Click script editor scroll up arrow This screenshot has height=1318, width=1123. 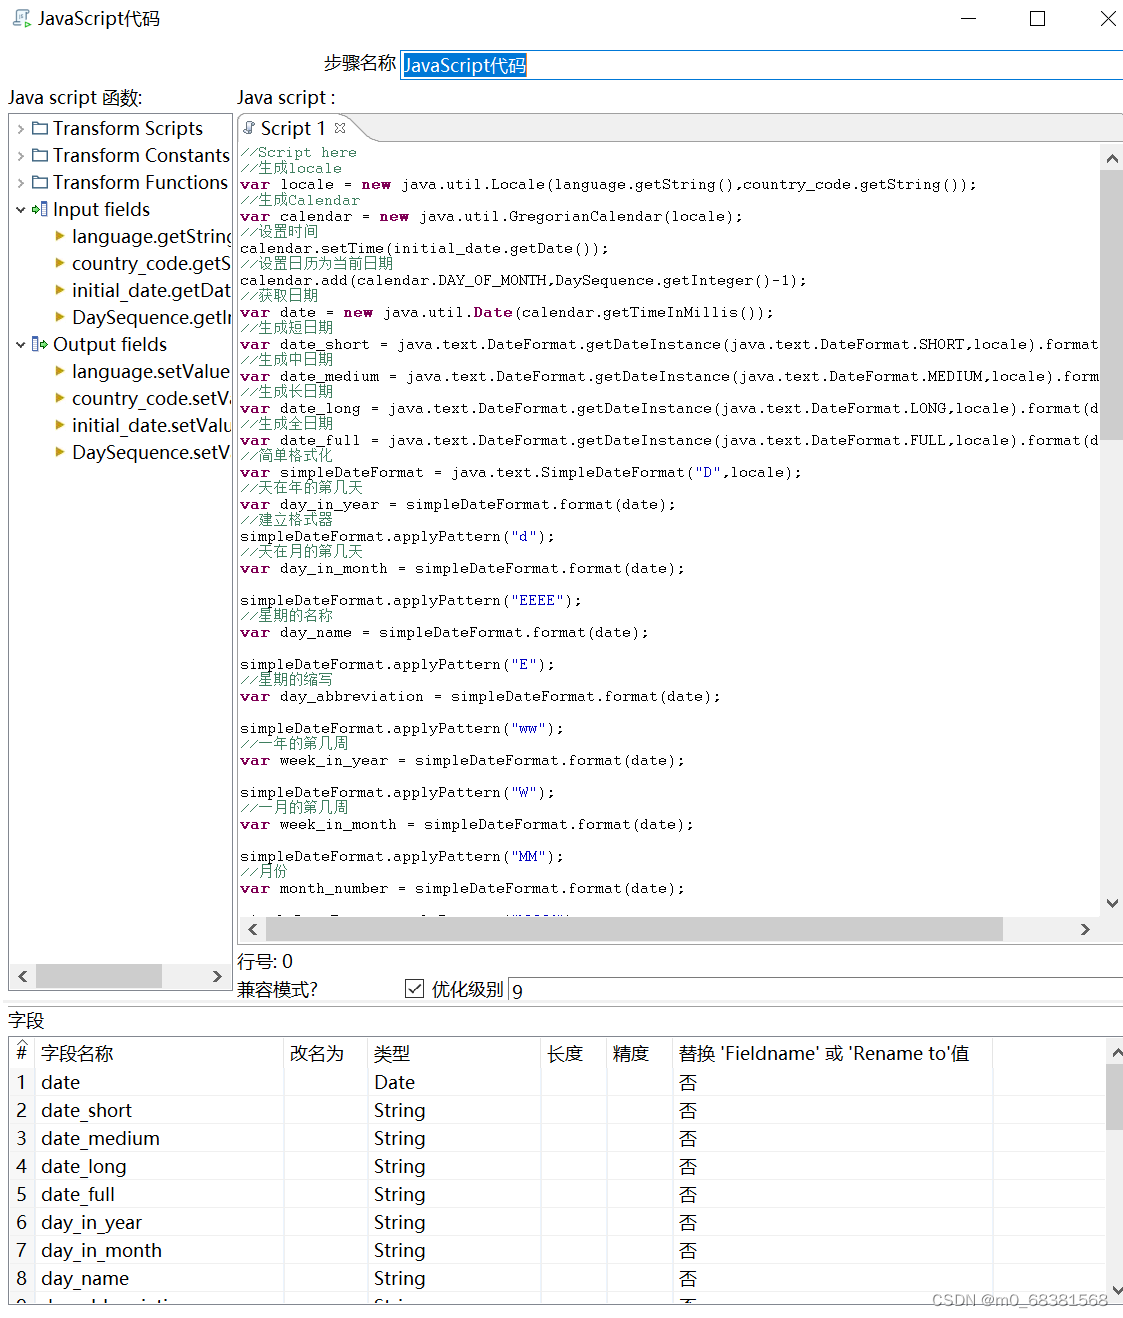point(1111,158)
